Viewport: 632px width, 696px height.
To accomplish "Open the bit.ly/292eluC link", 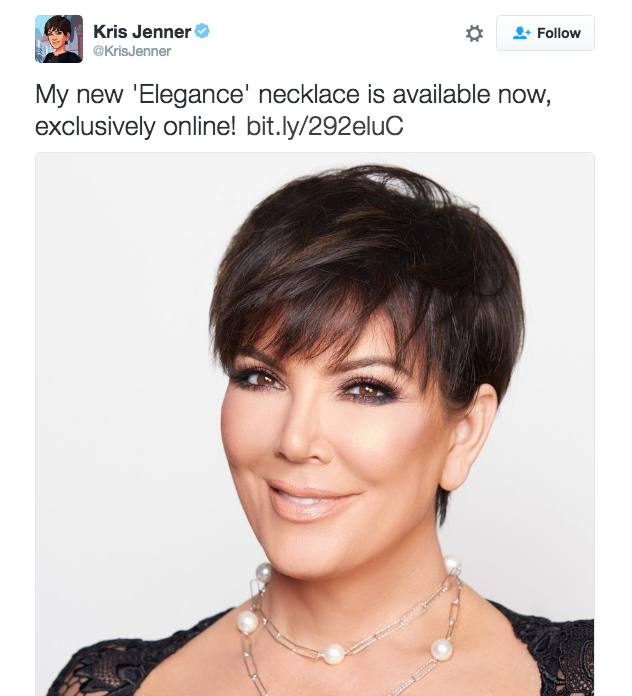I will tap(324, 126).
